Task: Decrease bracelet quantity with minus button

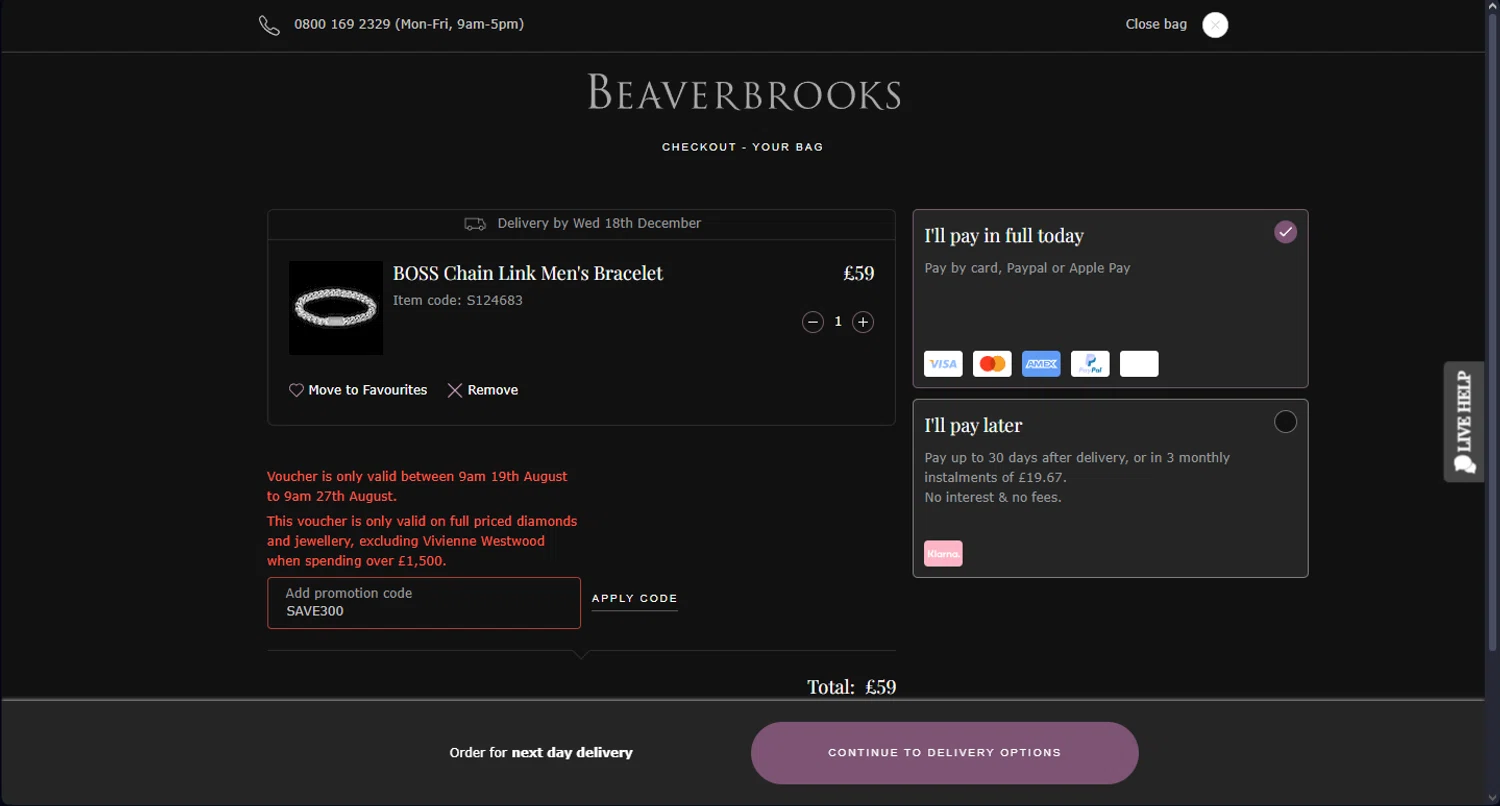Action: coord(813,322)
